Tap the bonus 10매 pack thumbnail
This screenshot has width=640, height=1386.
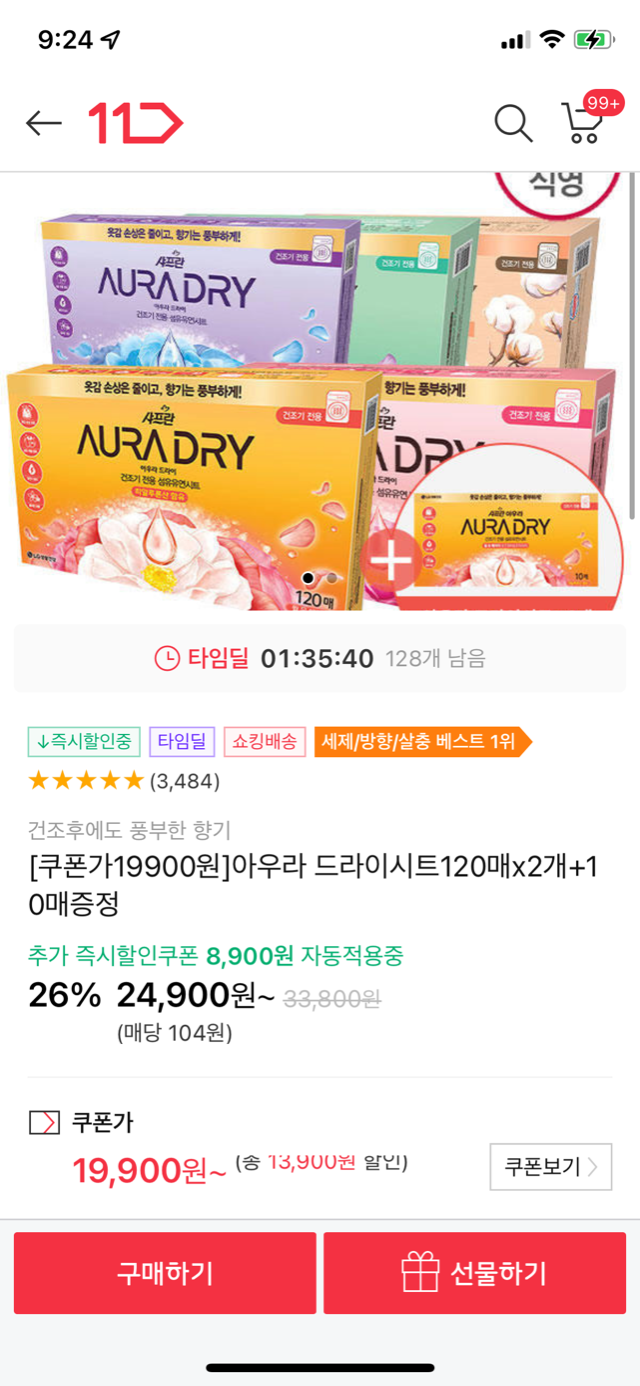point(508,528)
